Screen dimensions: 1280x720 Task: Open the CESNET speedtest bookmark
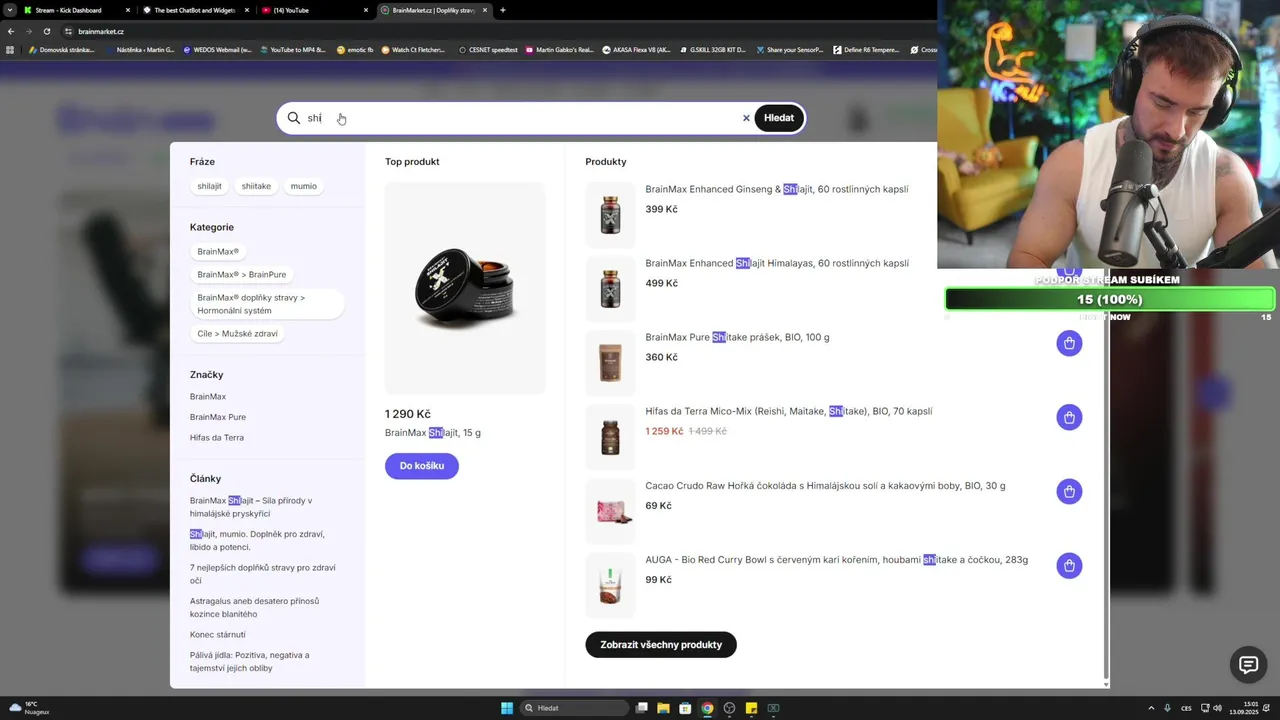488,49
